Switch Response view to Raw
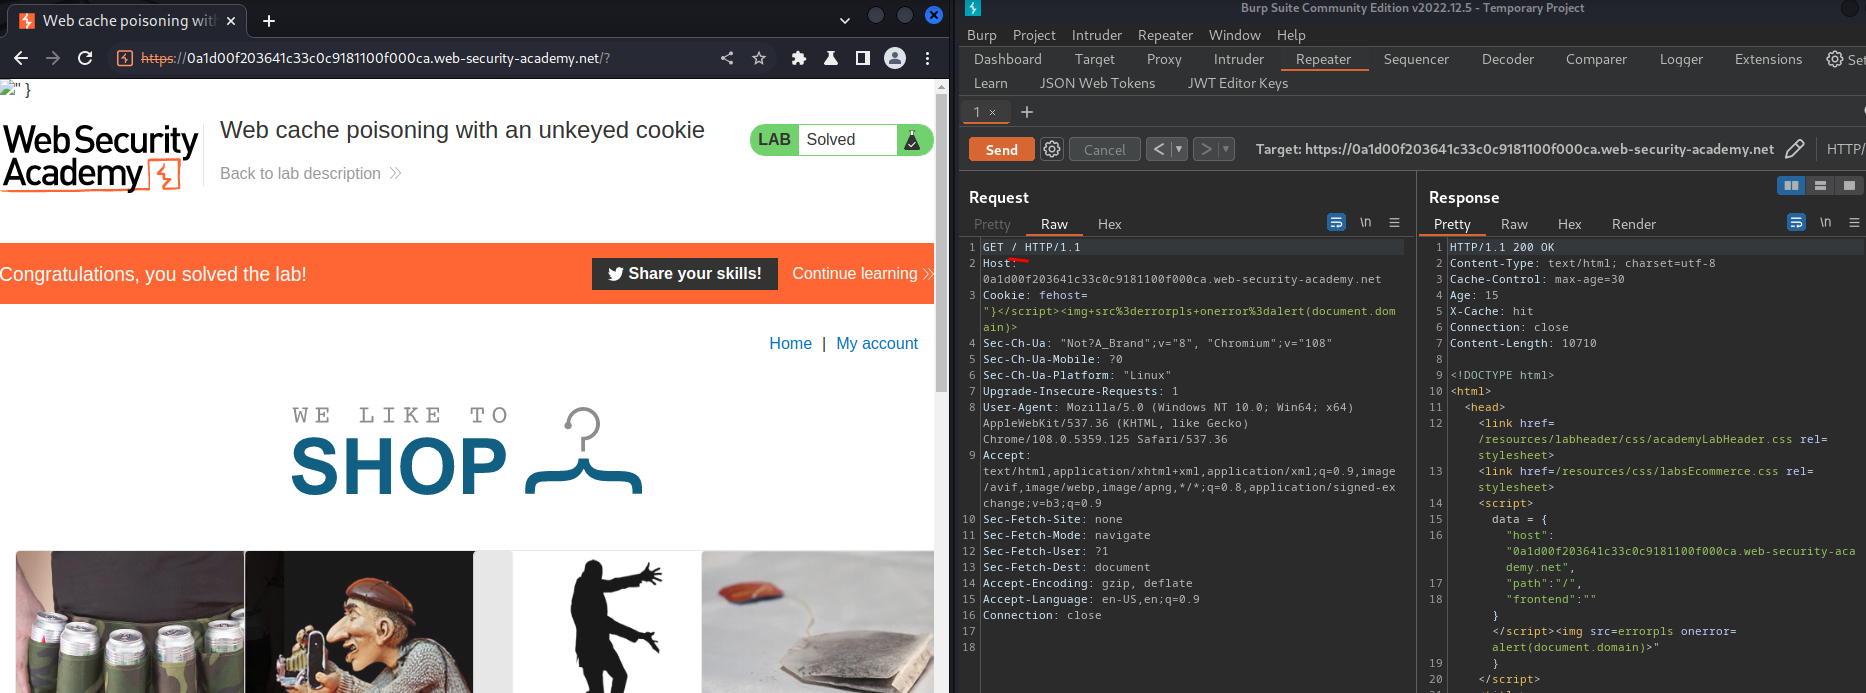The width and height of the screenshot is (1866, 693). 1514,224
